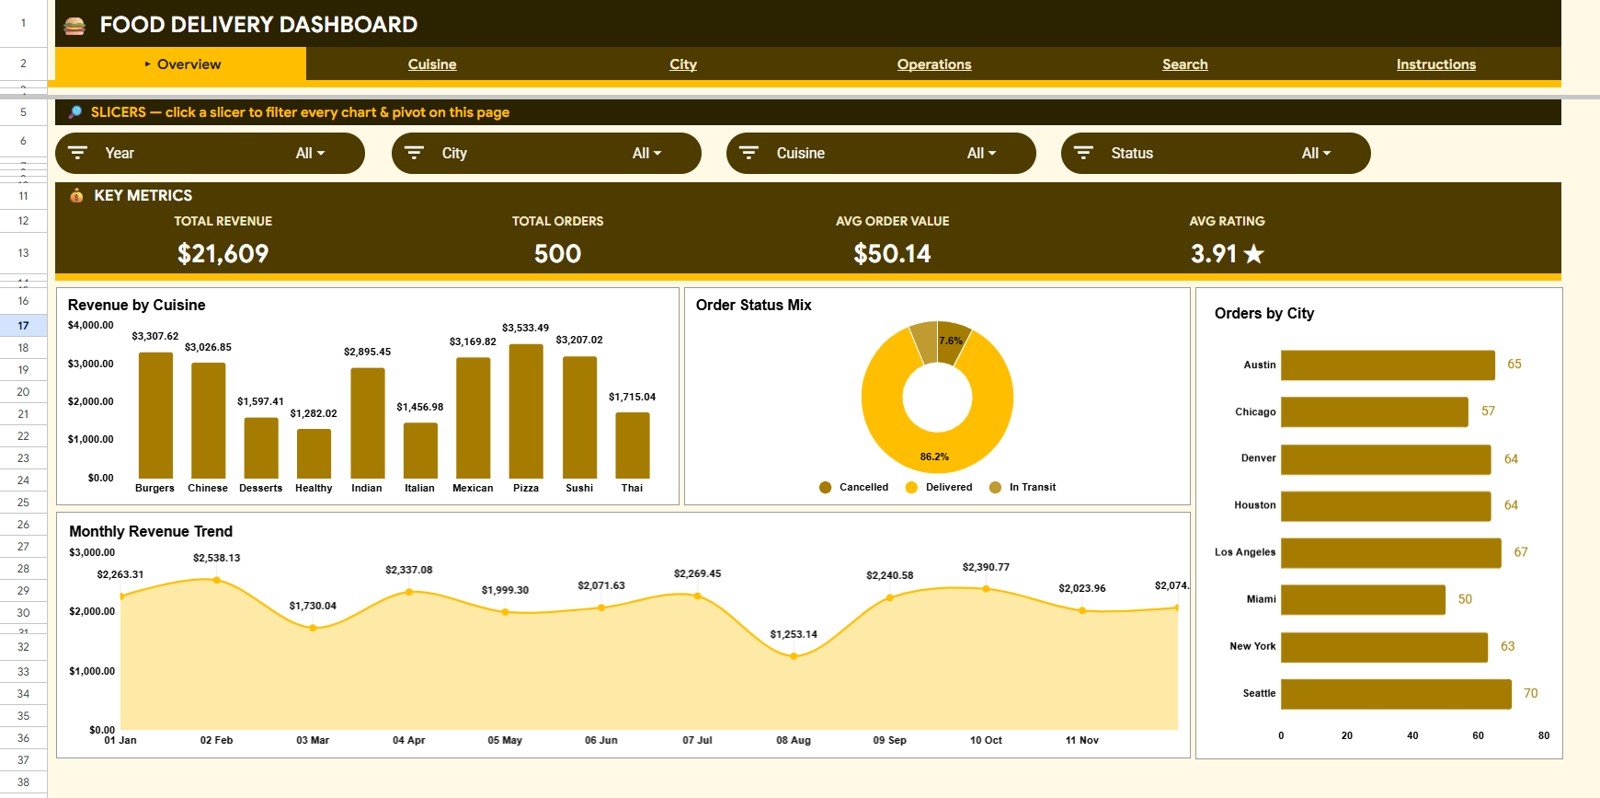Viewport: 1600px width, 798px height.
Task: Open the Operations tab link
Action: [x=934, y=64]
